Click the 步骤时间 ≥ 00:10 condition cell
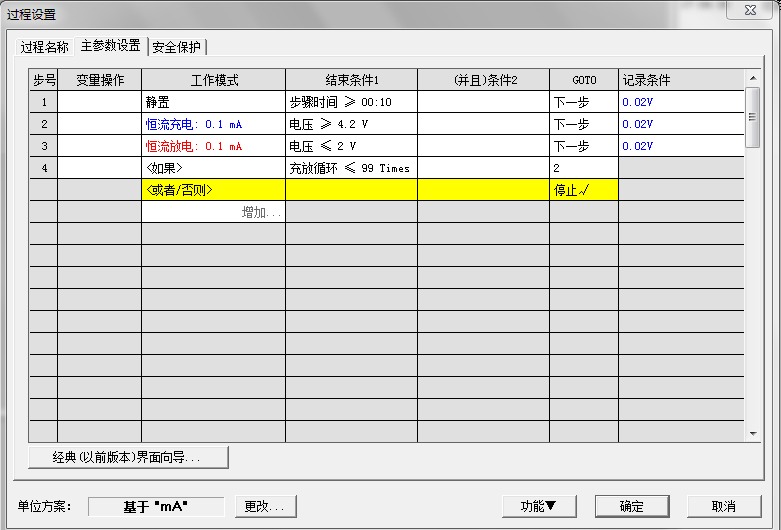 pos(352,102)
